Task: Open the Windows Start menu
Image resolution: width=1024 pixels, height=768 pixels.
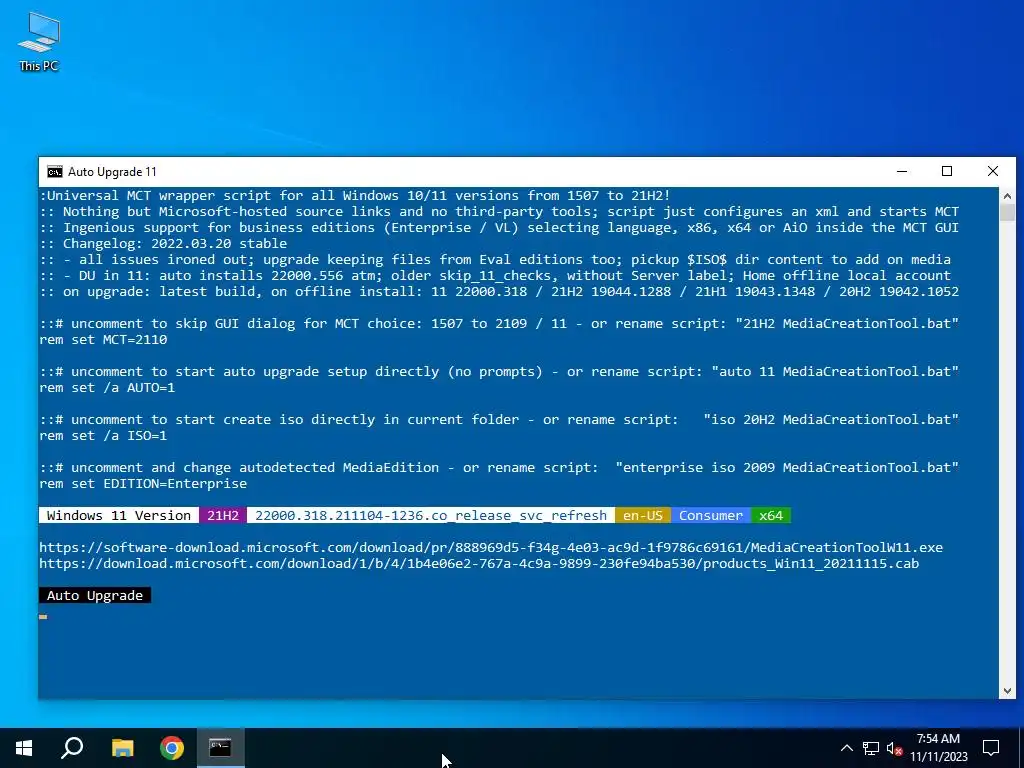Action: click(24, 748)
